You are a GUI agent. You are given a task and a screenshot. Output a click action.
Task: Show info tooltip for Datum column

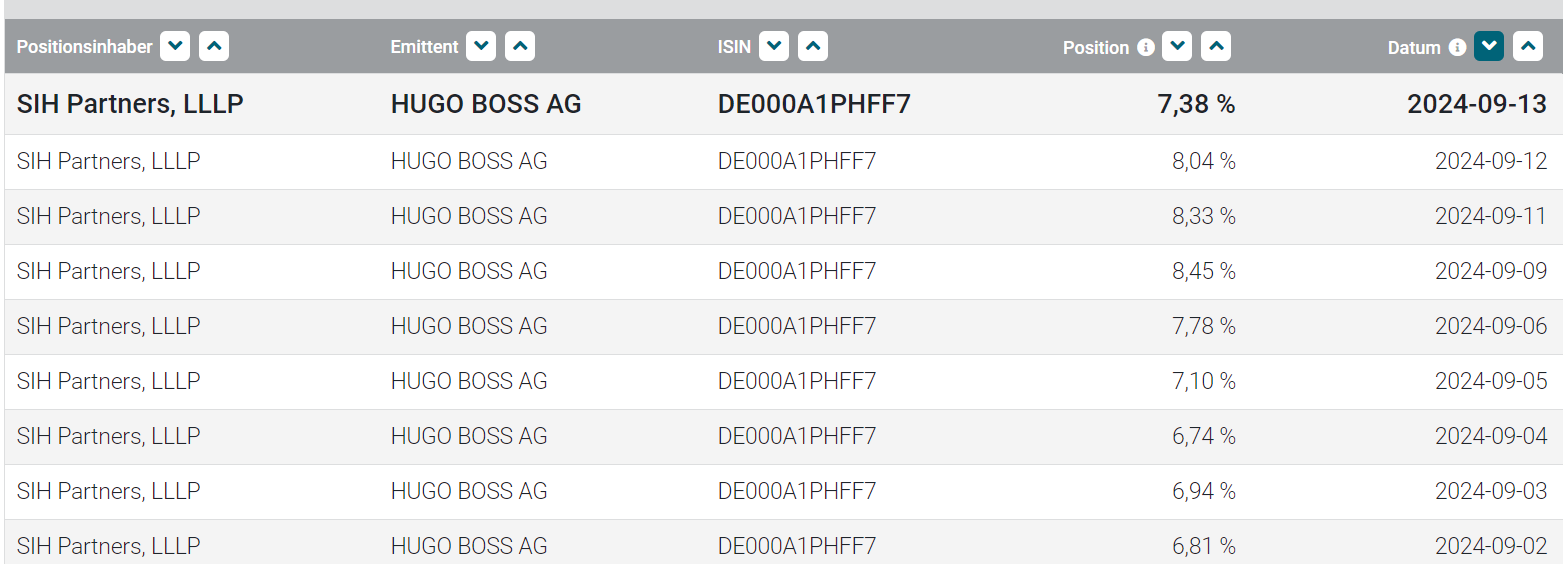click(1457, 47)
